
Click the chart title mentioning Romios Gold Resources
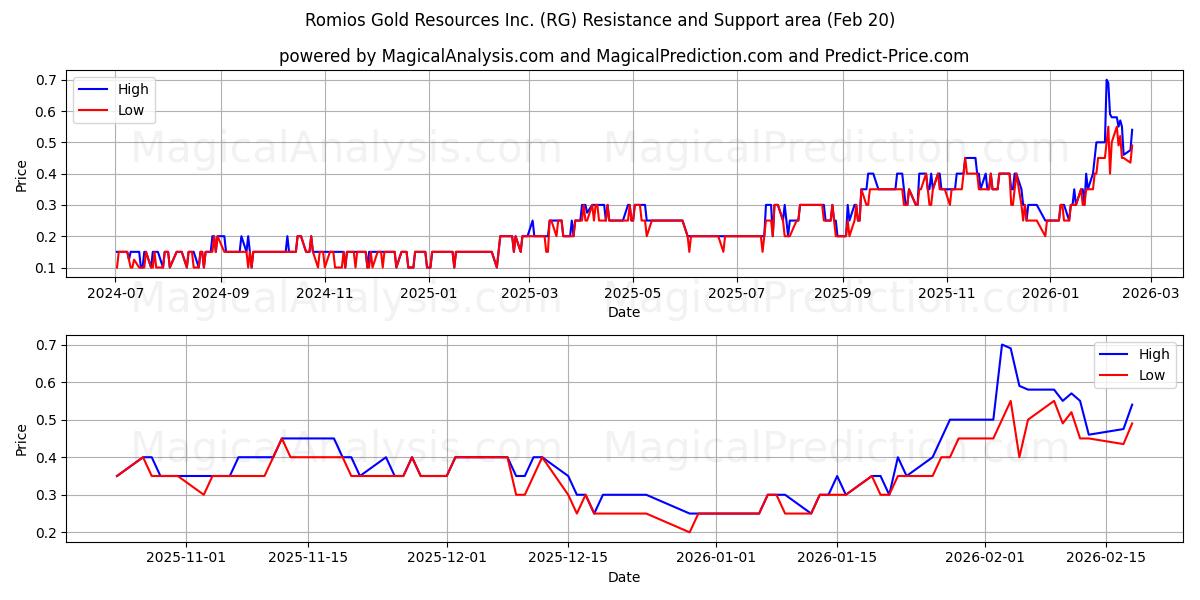point(600,20)
